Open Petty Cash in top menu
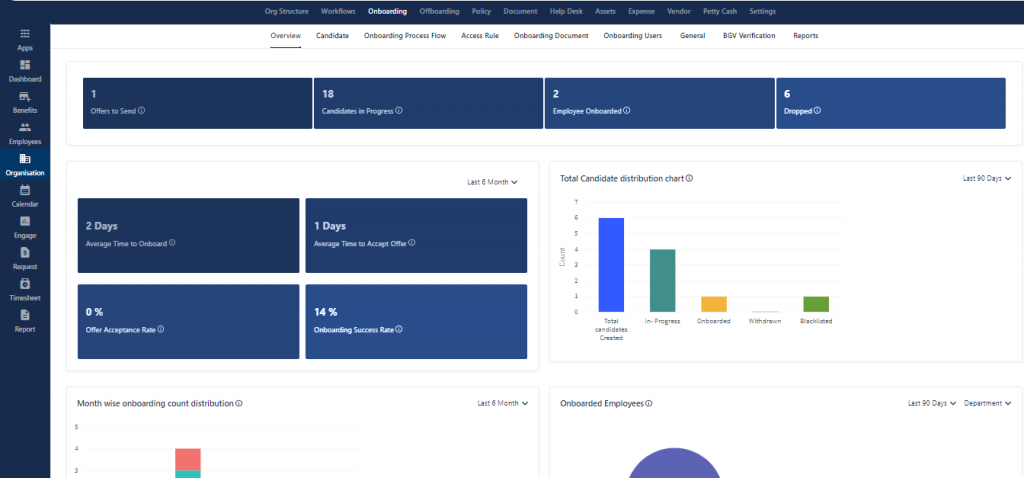 720,12
